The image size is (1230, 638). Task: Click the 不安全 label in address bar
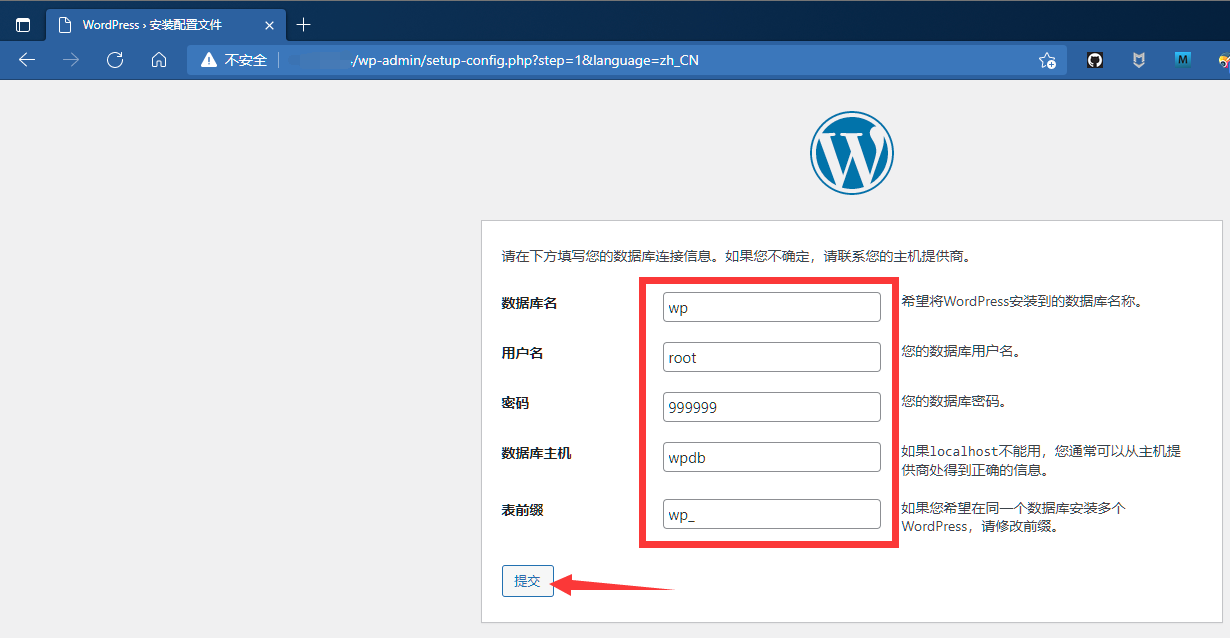[x=246, y=60]
